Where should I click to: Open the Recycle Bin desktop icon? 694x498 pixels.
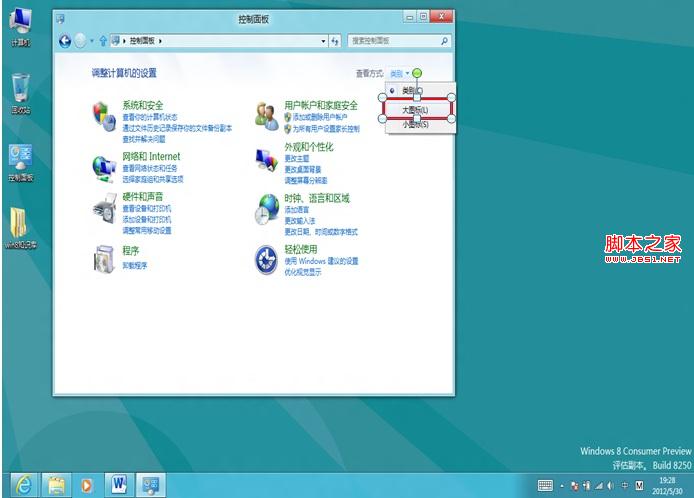pyautogui.click(x=20, y=94)
